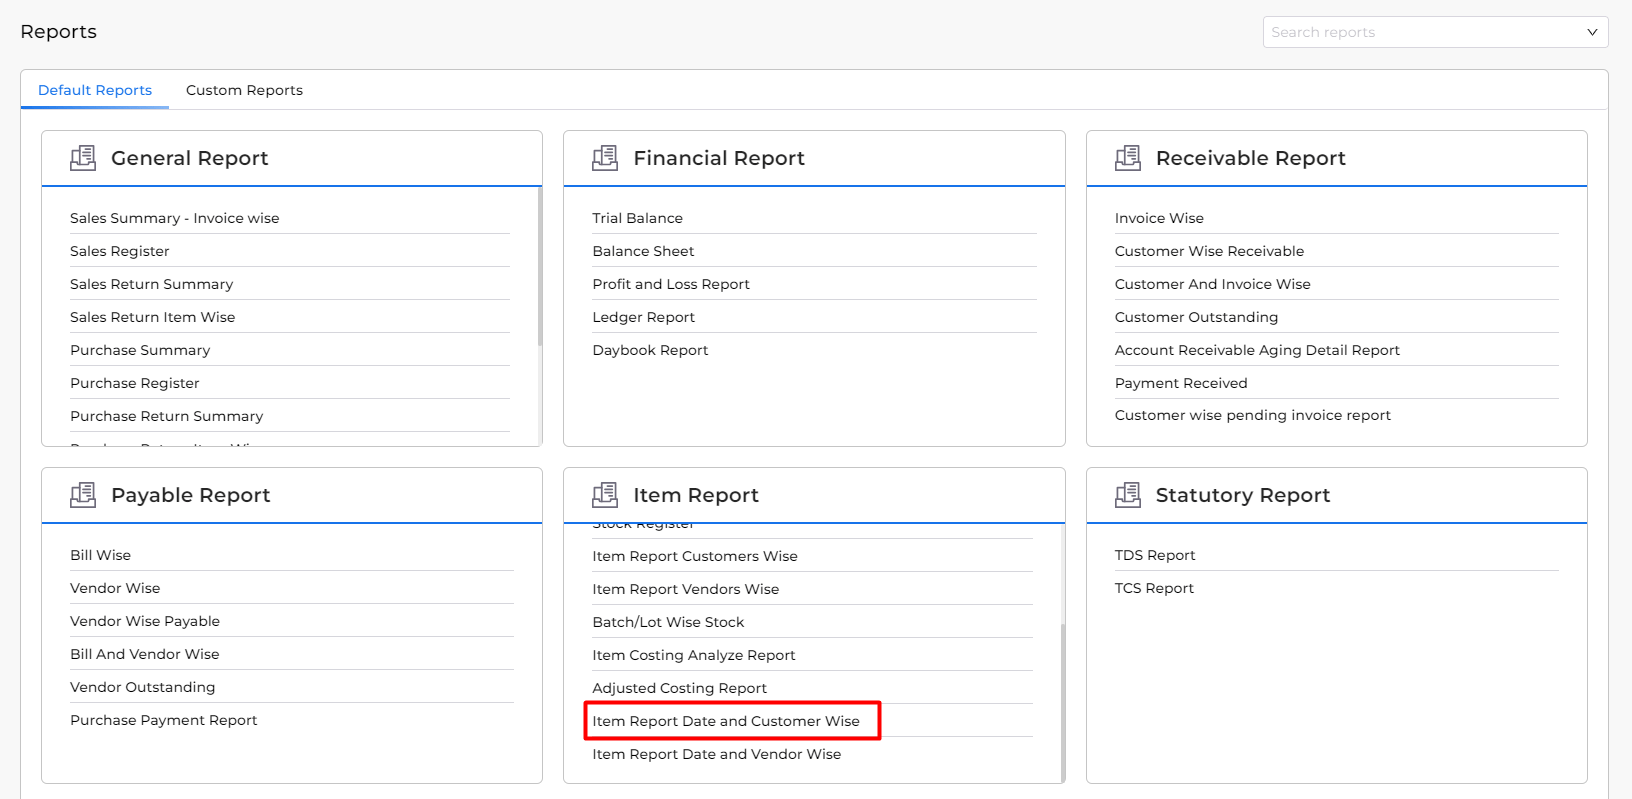Viewport: 1632px width, 799px height.
Task: Open the Vendor Wise Payable report
Action: coord(145,621)
